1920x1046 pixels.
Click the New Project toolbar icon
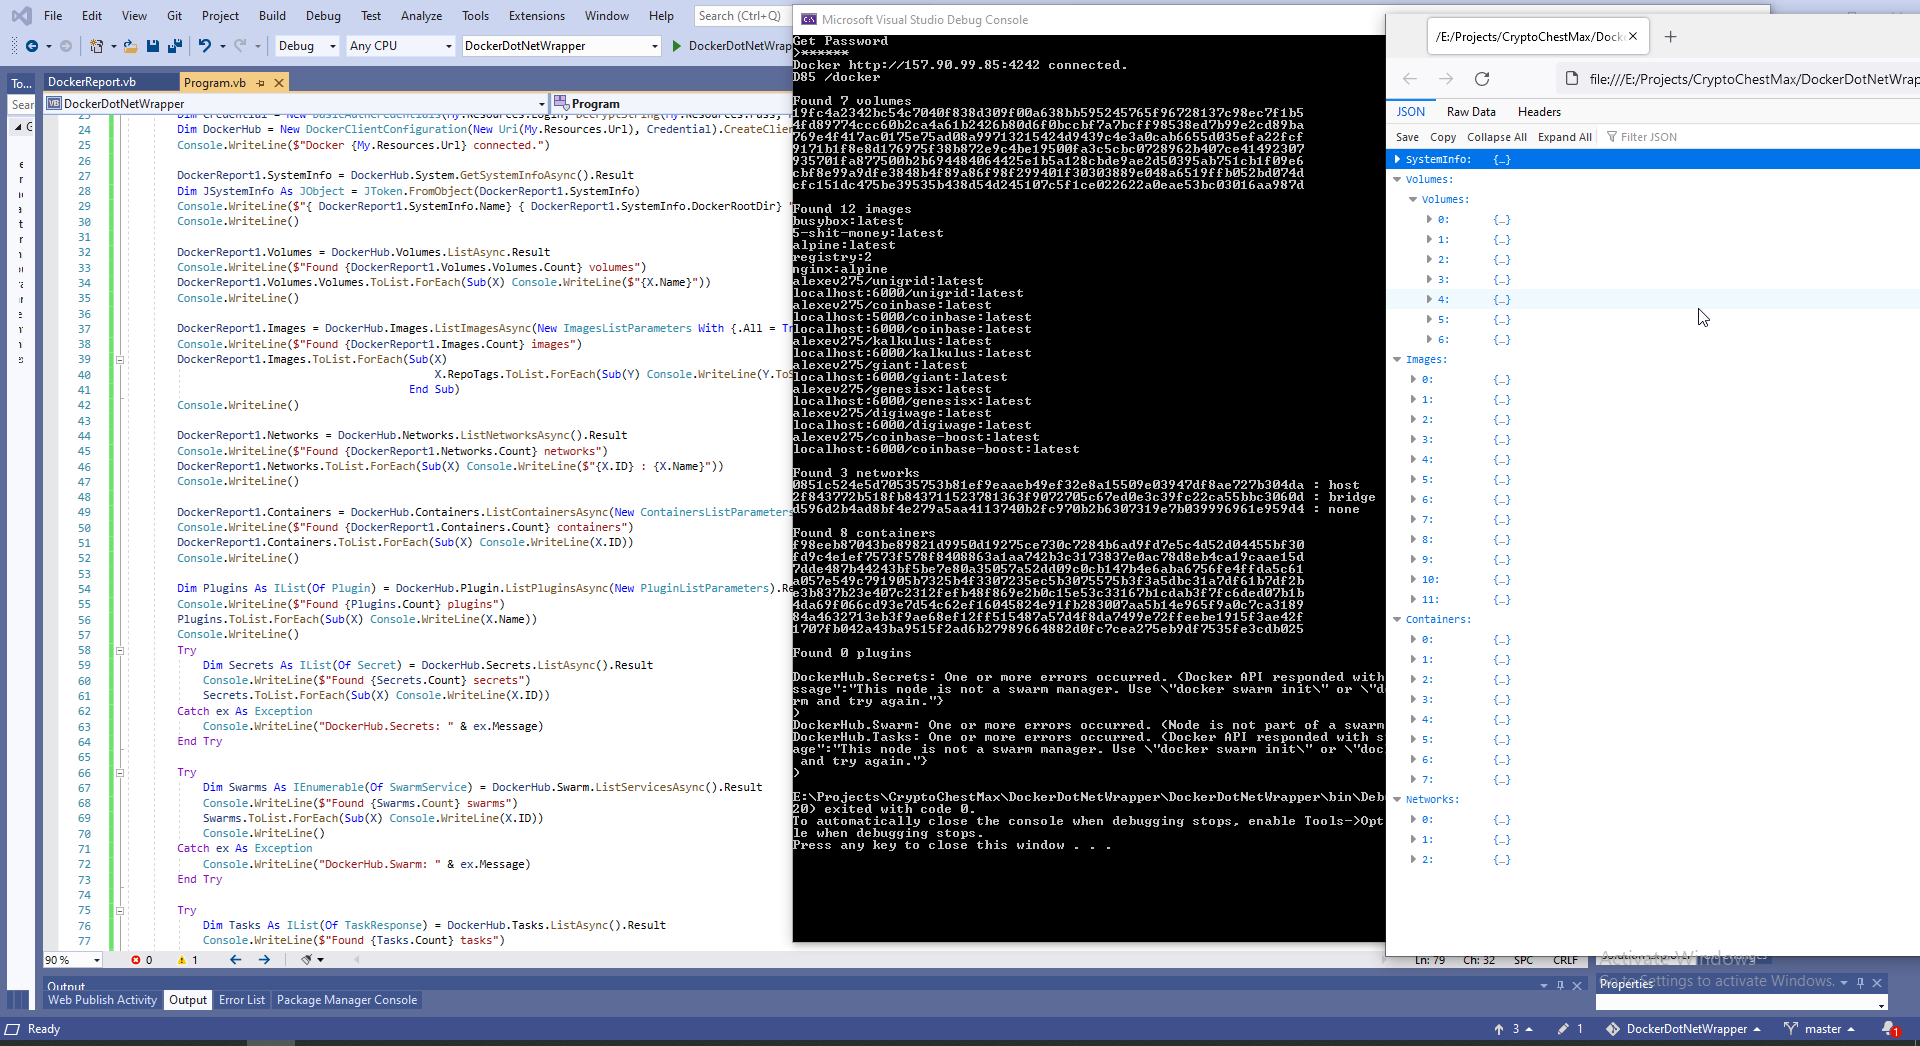[96, 46]
